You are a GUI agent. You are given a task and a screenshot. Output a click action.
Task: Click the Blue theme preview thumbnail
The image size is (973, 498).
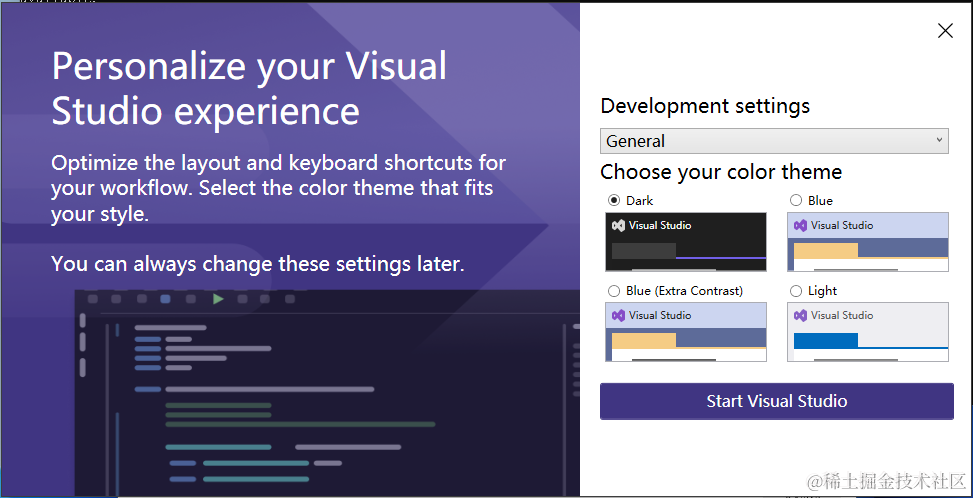(868, 242)
